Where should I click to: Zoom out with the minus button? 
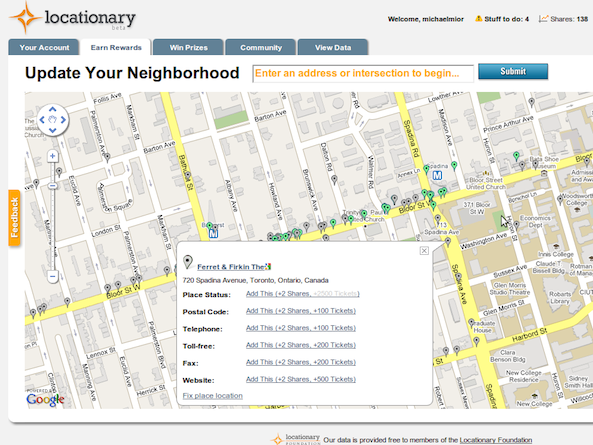(x=53, y=276)
